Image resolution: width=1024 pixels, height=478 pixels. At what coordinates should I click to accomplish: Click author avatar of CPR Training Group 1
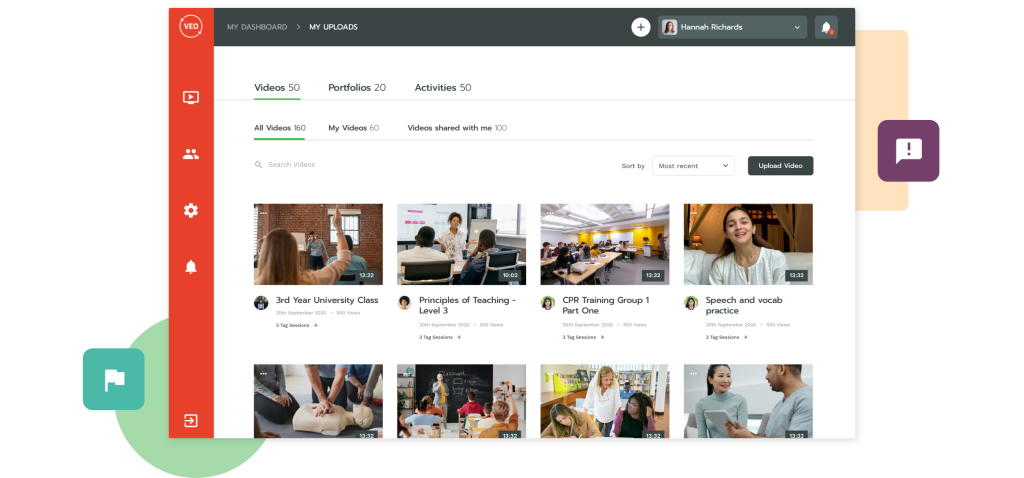point(548,303)
